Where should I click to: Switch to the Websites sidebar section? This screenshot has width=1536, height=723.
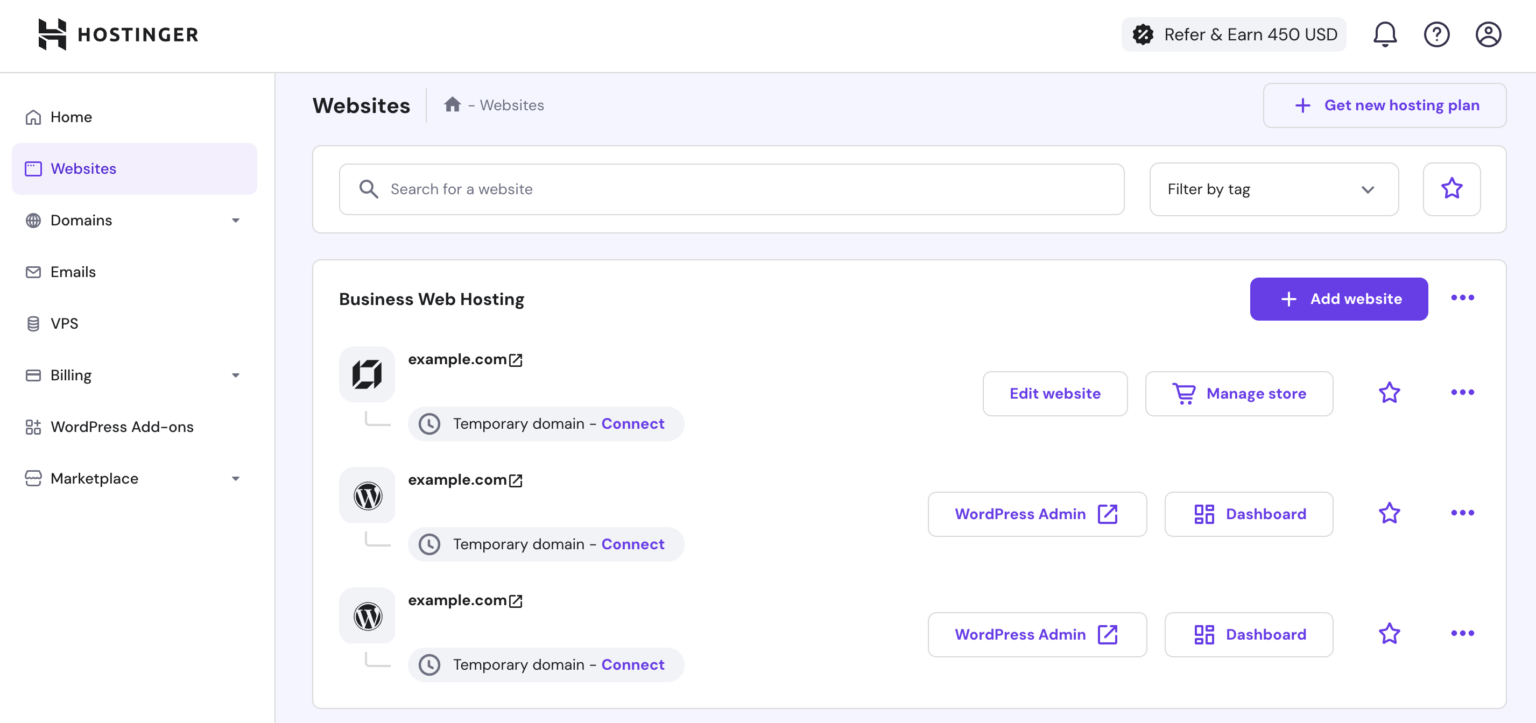[x=83, y=168]
